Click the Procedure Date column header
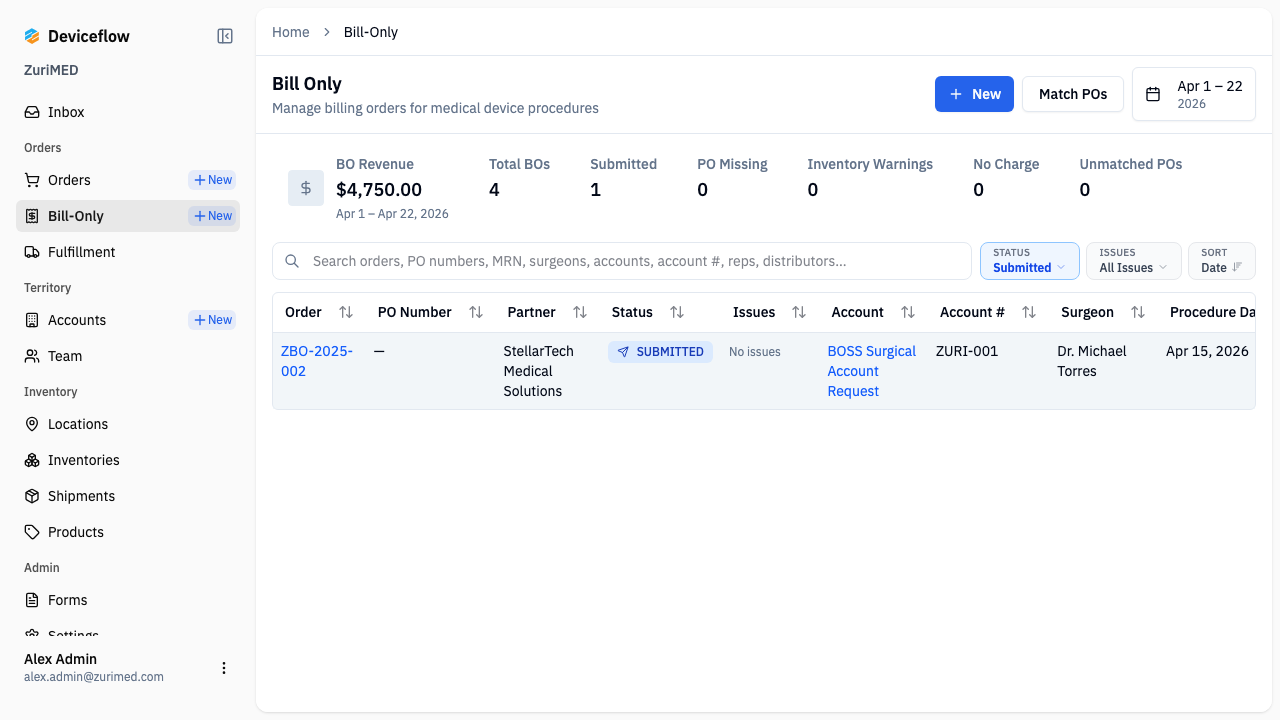This screenshot has width=1280, height=720. click(x=1212, y=312)
